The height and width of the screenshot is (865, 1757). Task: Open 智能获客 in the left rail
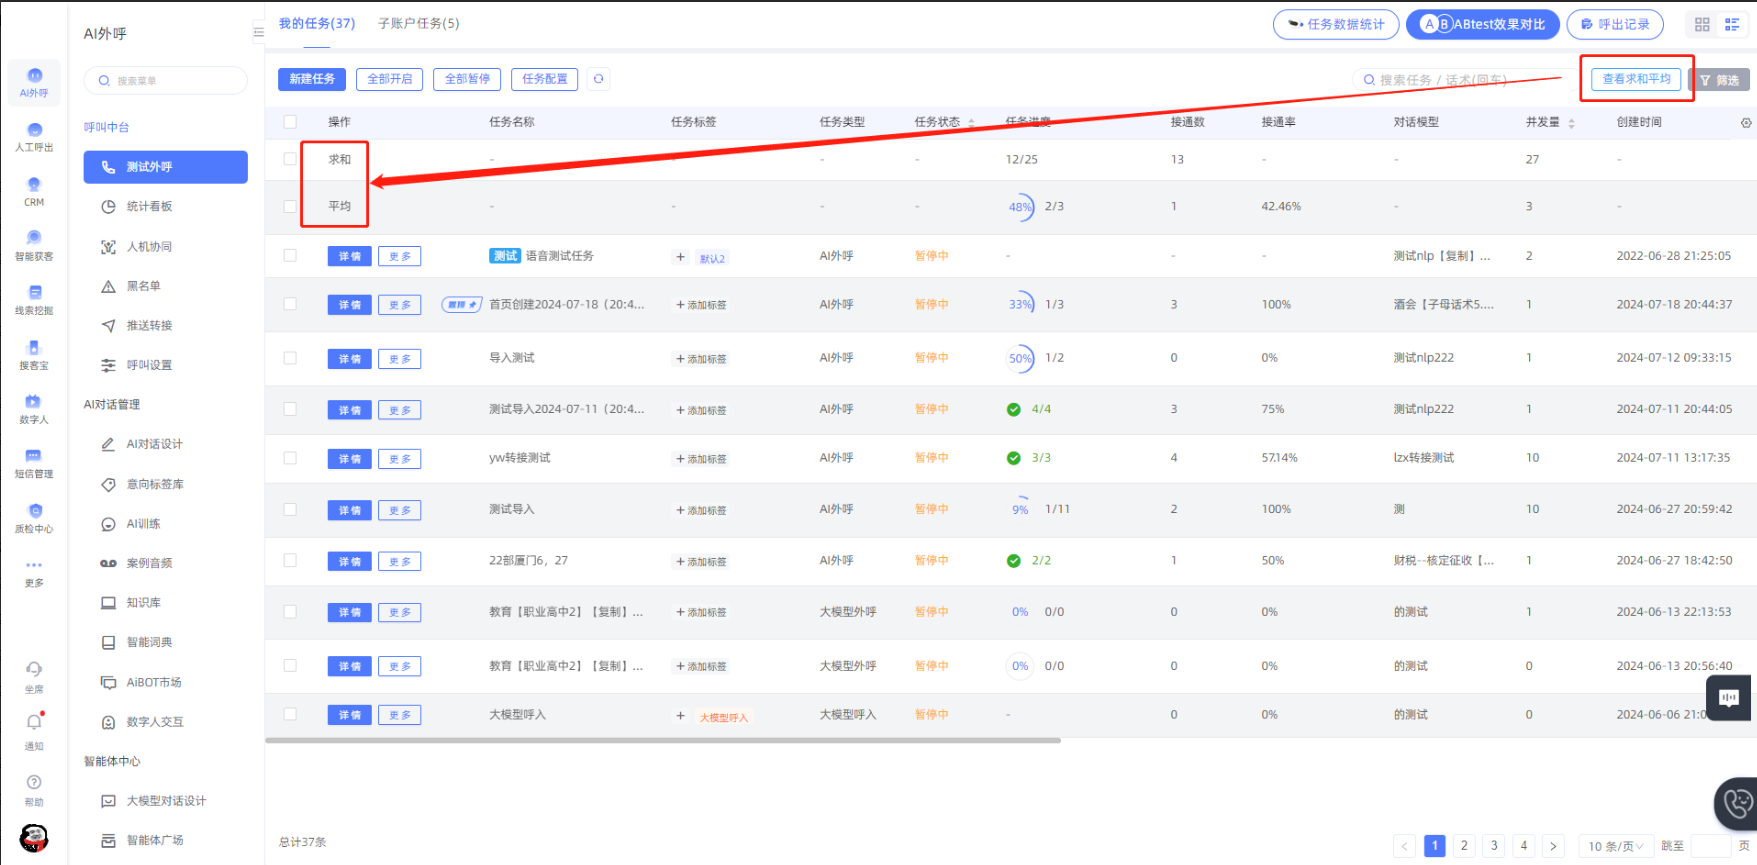click(x=34, y=246)
